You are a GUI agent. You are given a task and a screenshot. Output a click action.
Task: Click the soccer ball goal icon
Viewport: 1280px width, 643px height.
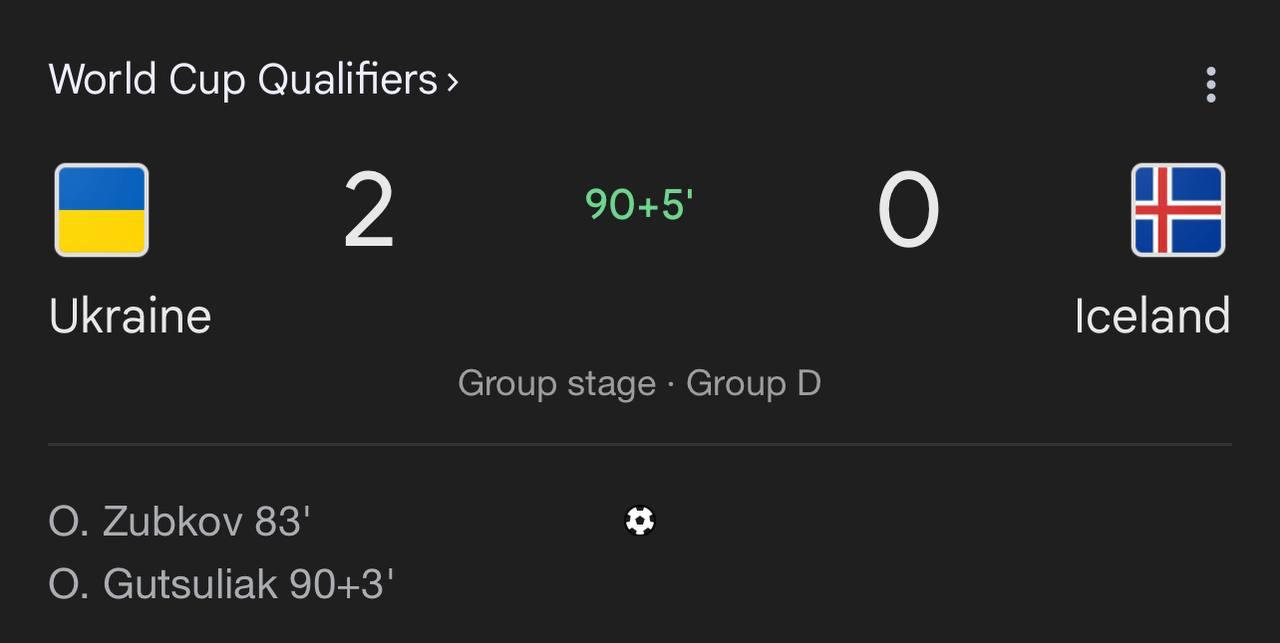pos(640,521)
